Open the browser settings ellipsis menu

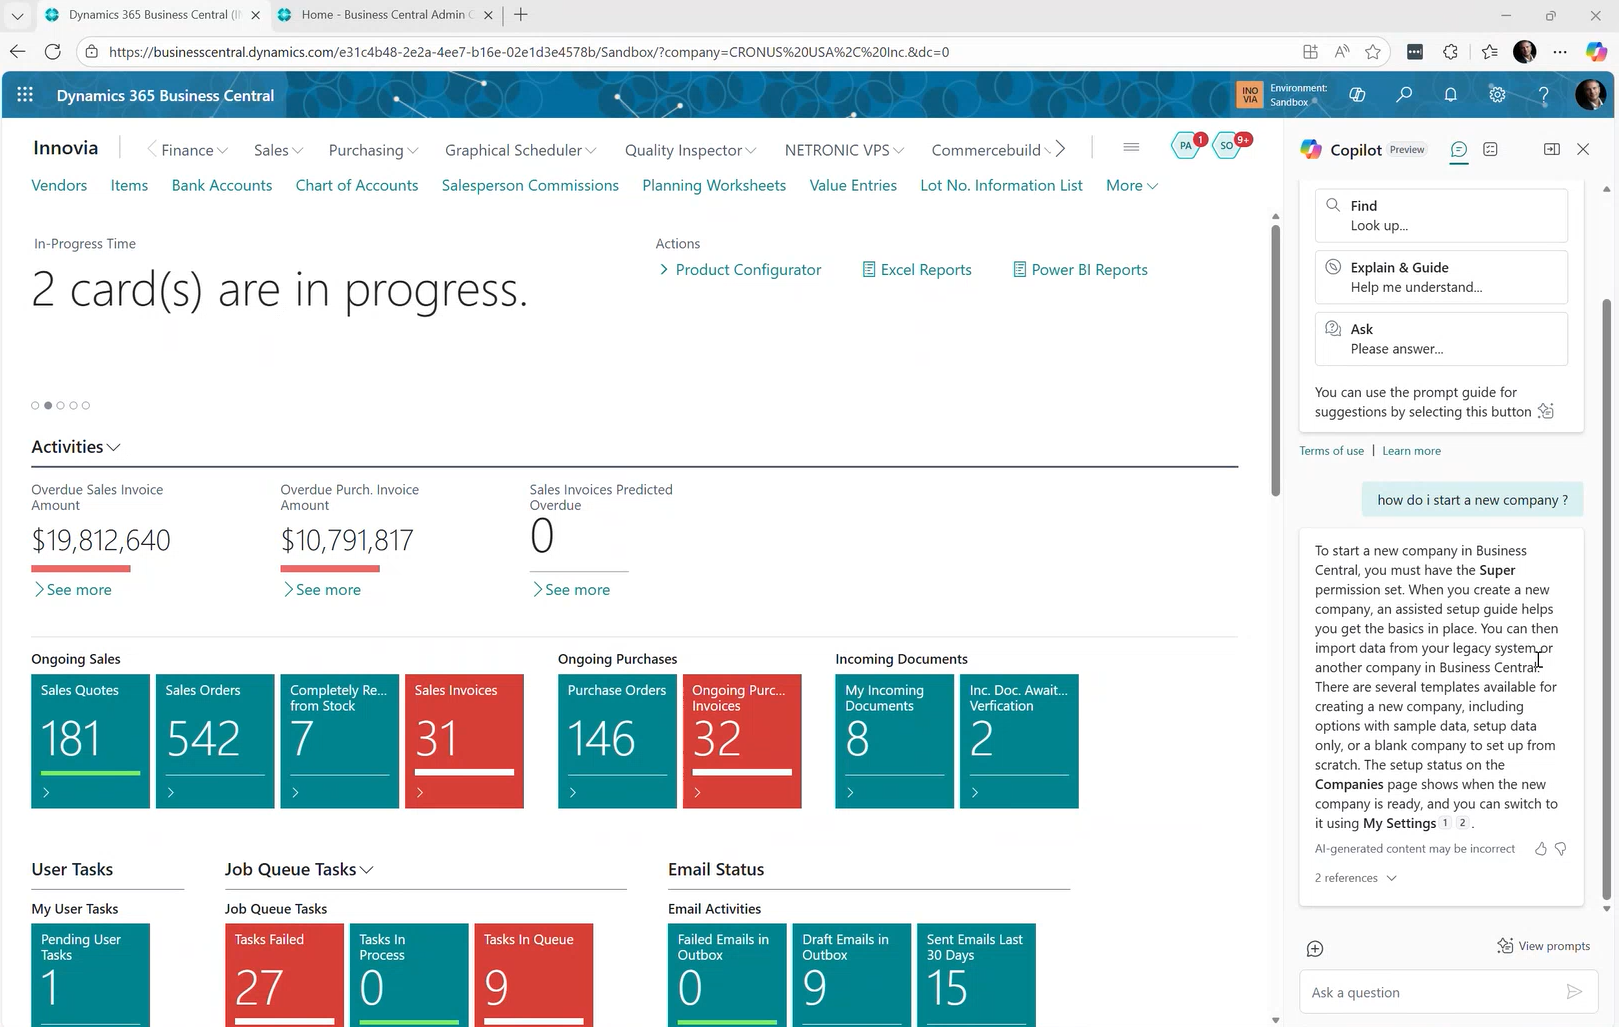click(x=1560, y=52)
